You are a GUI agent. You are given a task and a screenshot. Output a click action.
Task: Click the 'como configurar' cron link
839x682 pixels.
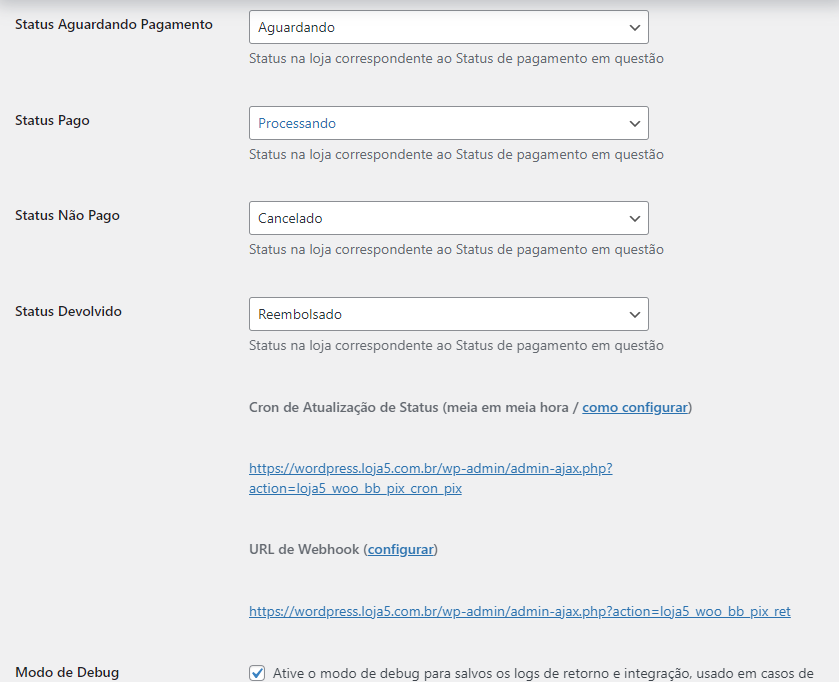(x=635, y=408)
